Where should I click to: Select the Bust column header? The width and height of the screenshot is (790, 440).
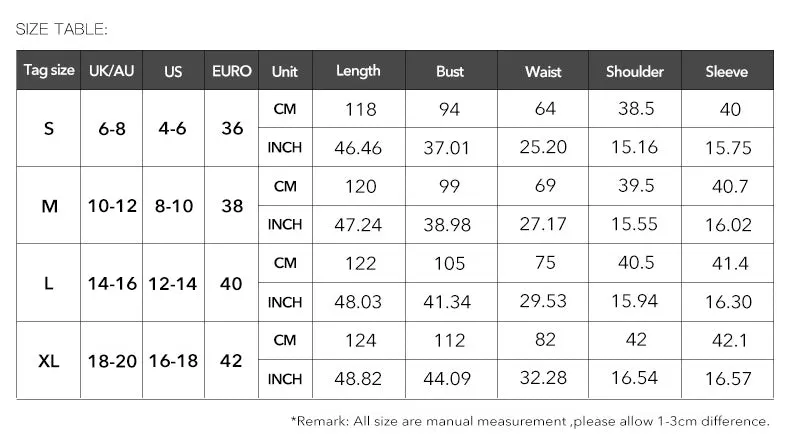pyautogui.click(x=451, y=70)
